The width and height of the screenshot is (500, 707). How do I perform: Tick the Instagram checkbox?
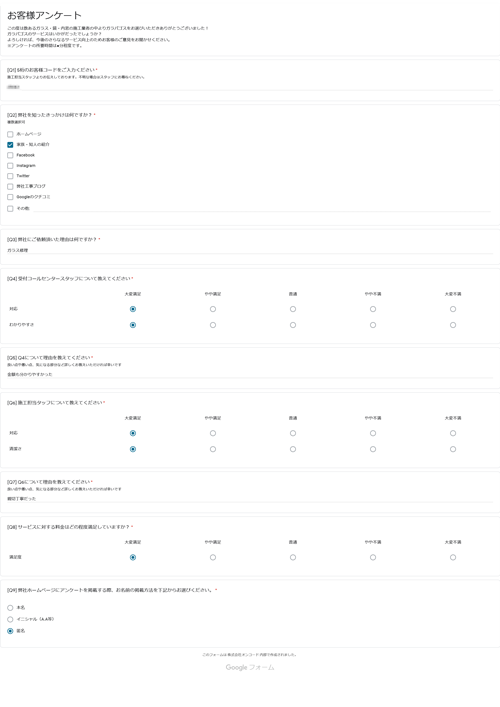point(10,166)
